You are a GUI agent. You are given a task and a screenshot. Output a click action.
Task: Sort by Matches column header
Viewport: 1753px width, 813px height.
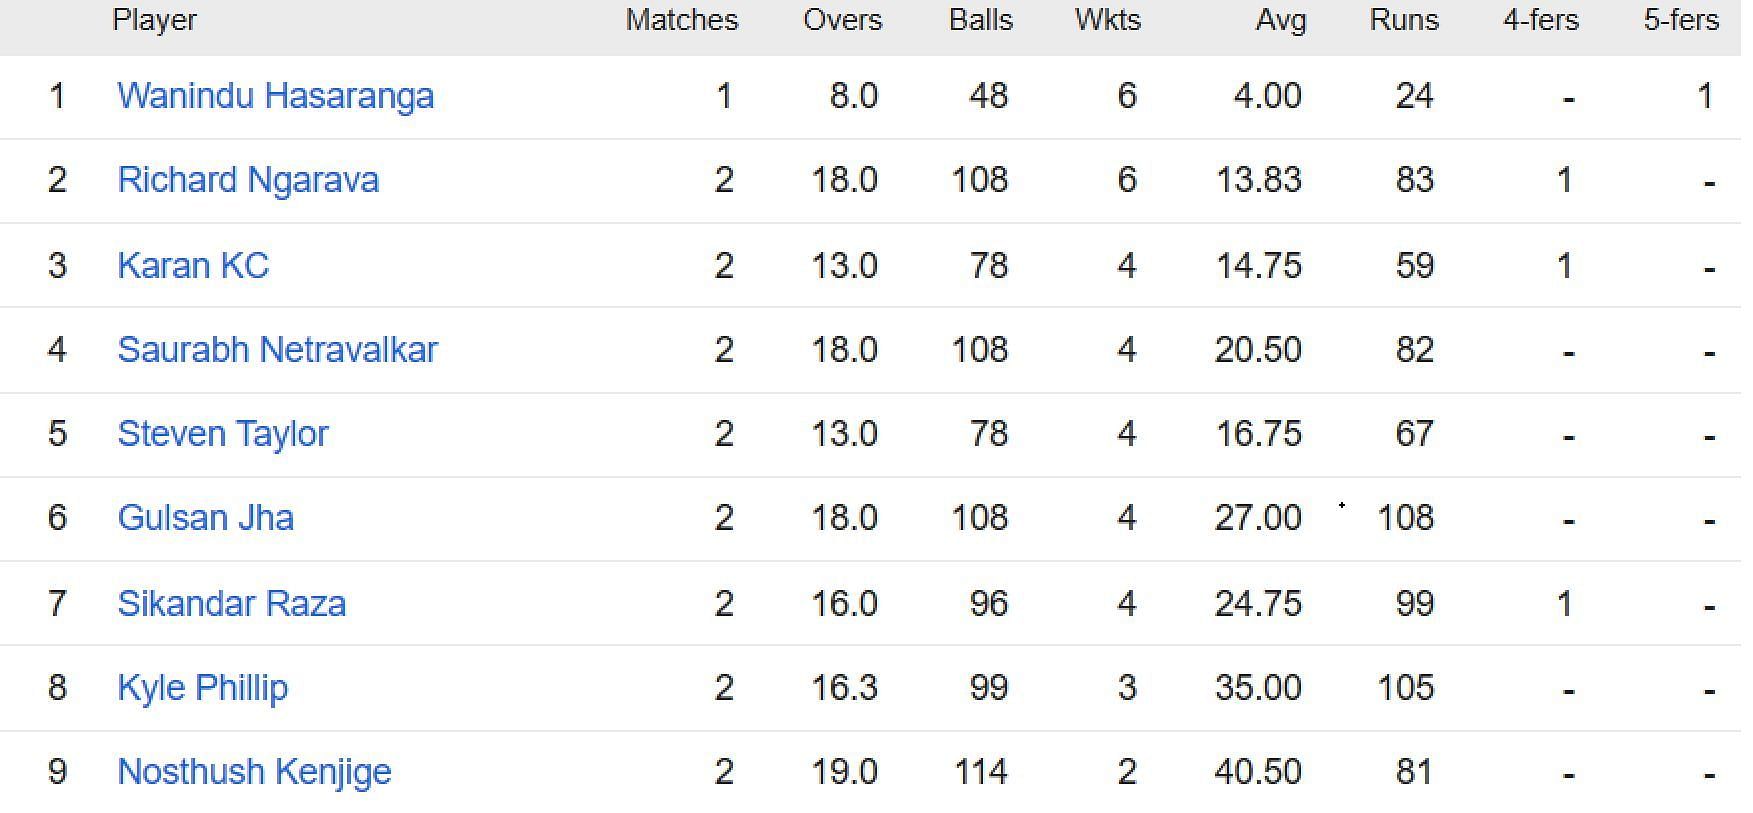682,20
